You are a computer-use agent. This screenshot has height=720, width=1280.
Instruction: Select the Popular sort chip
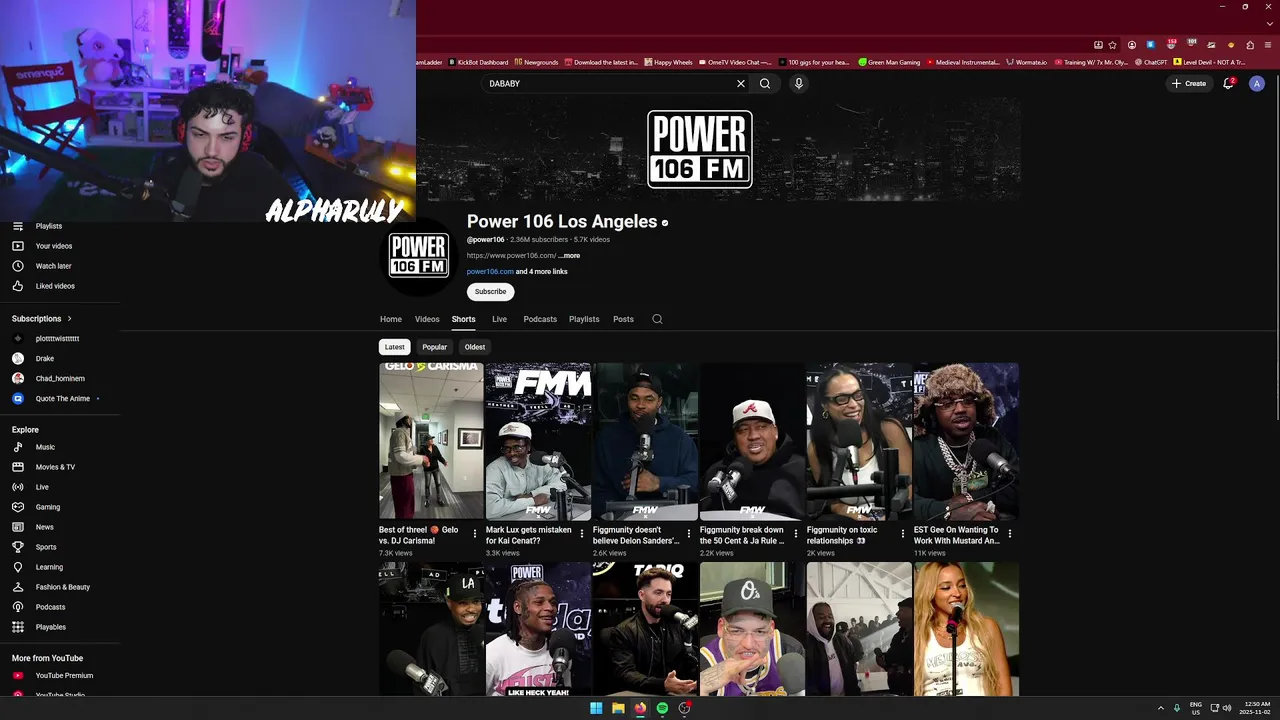pos(434,347)
